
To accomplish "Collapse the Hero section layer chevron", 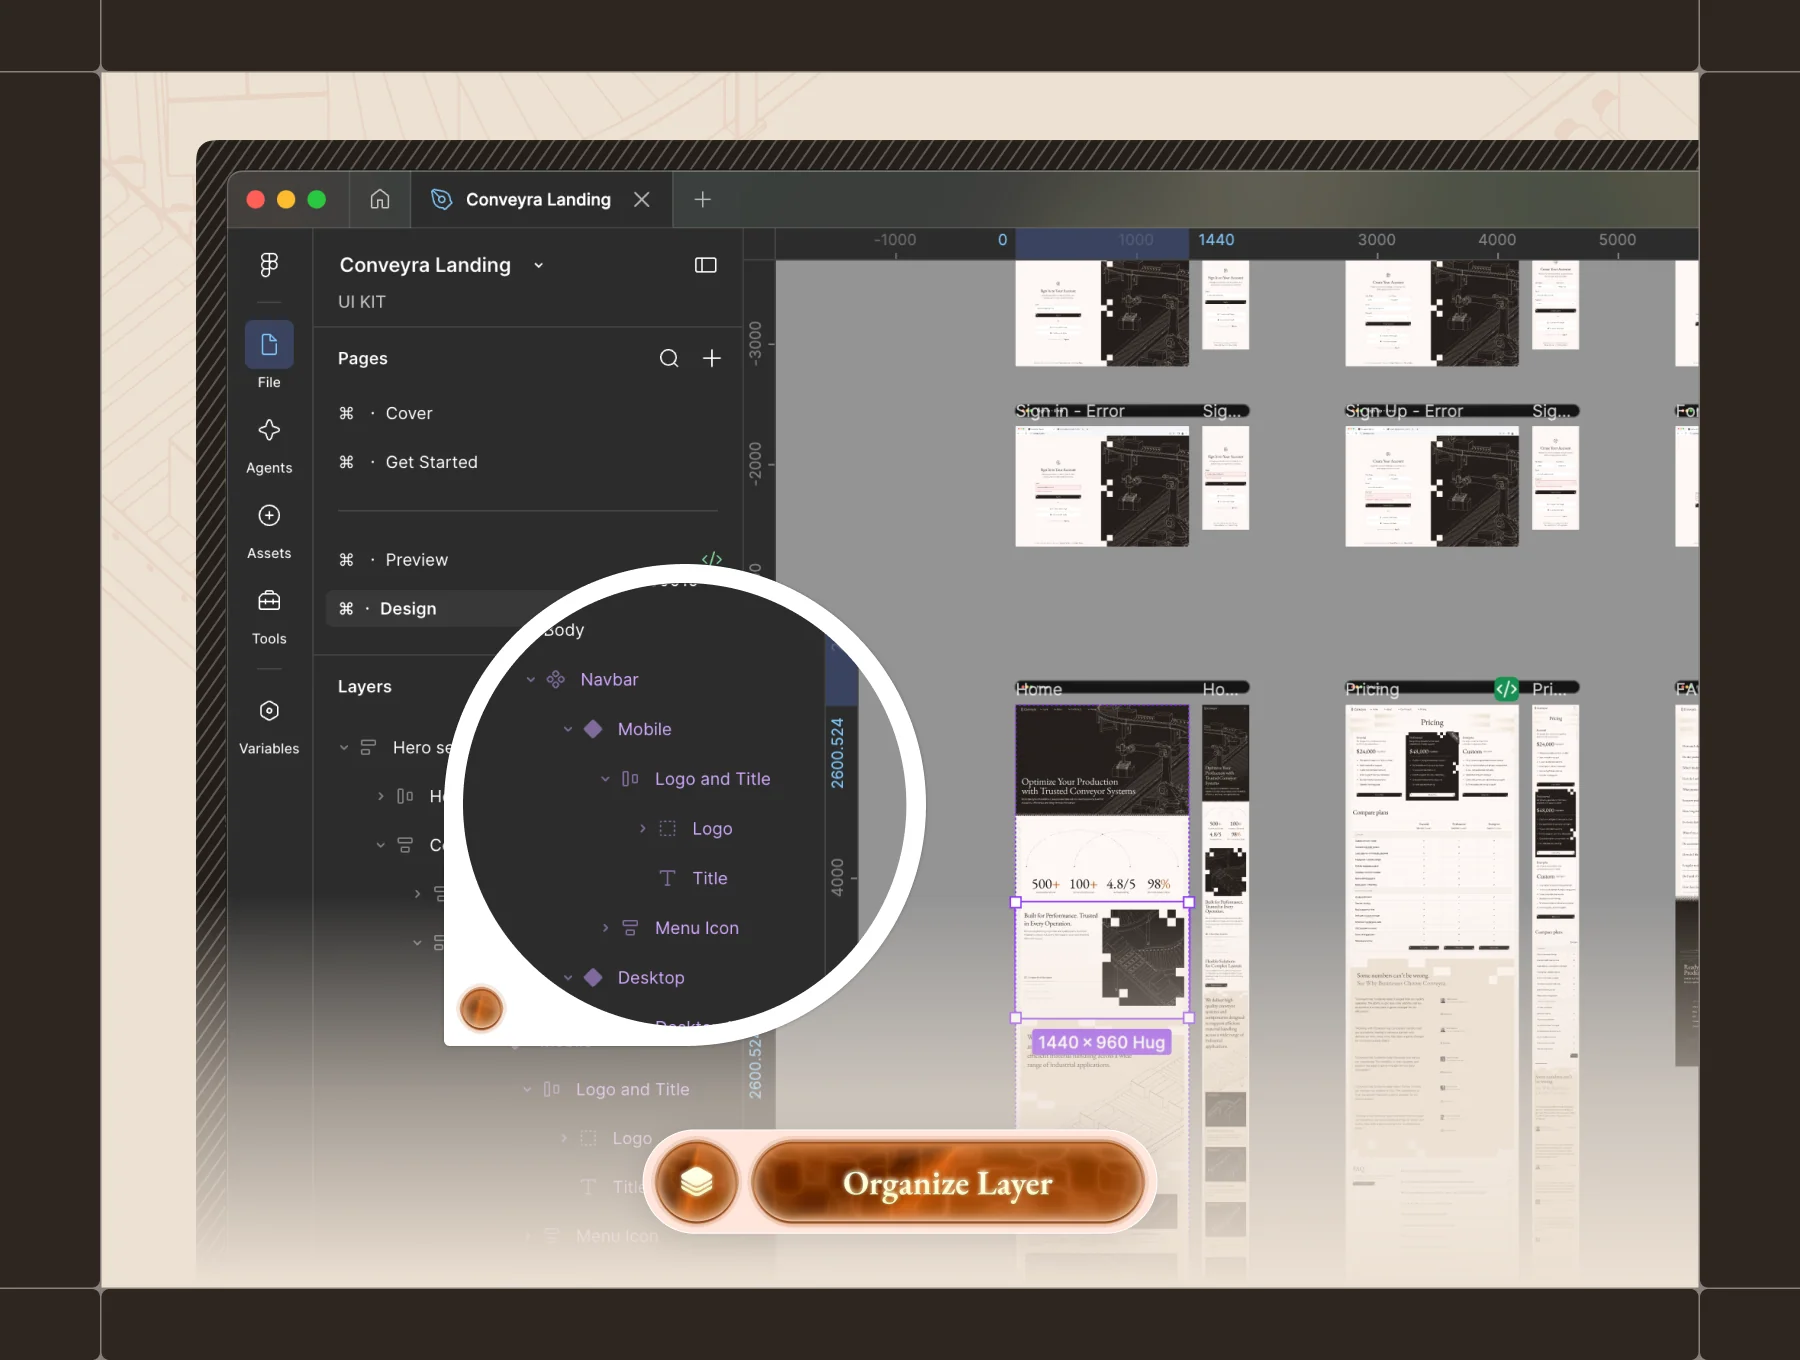I will [x=344, y=747].
